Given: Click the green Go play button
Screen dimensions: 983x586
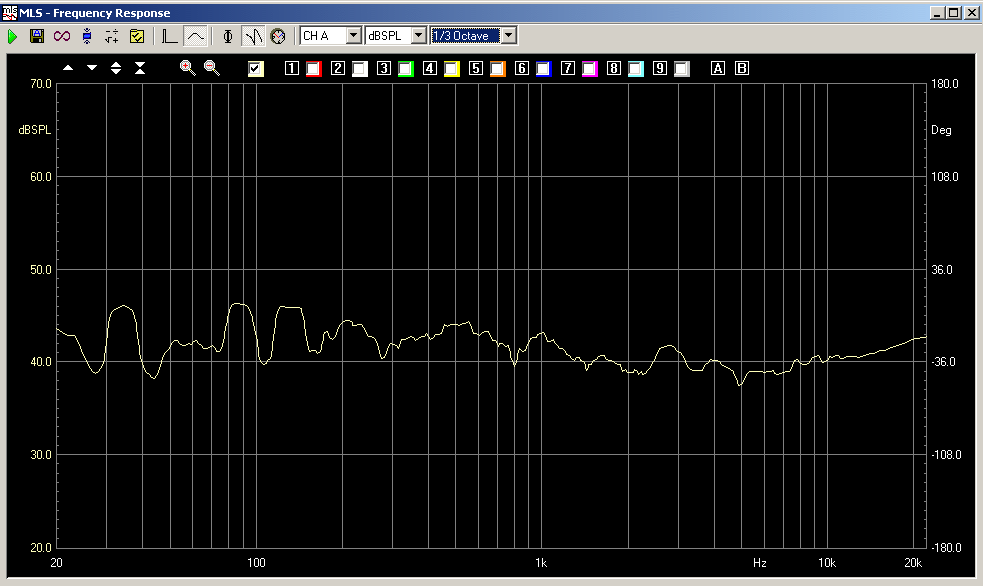Looking at the screenshot, I should click(x=13, y=36).
